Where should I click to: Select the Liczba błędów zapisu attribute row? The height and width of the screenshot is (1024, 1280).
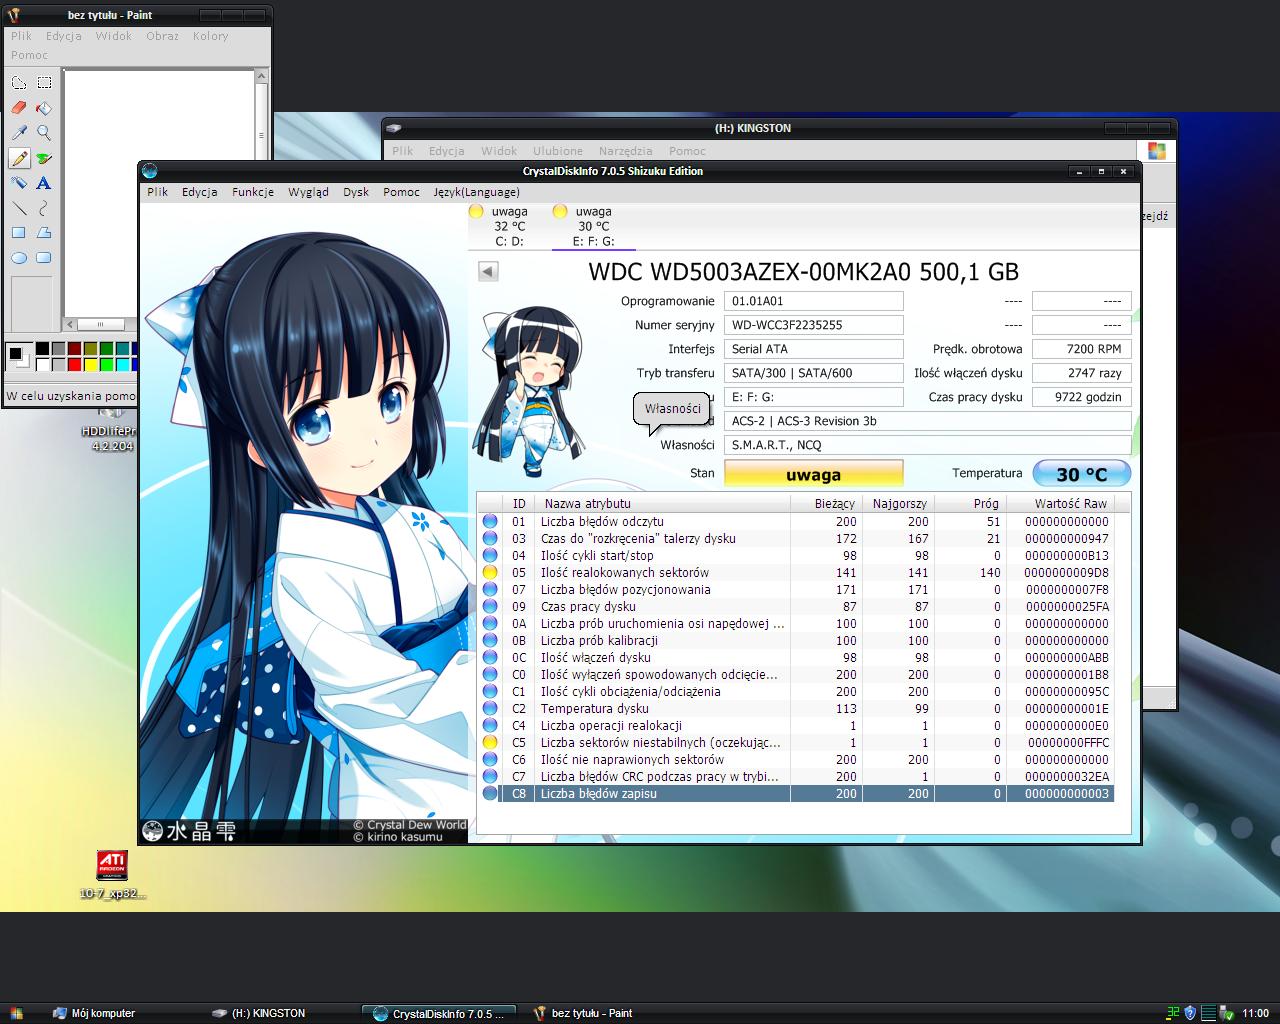coord(795,793)
